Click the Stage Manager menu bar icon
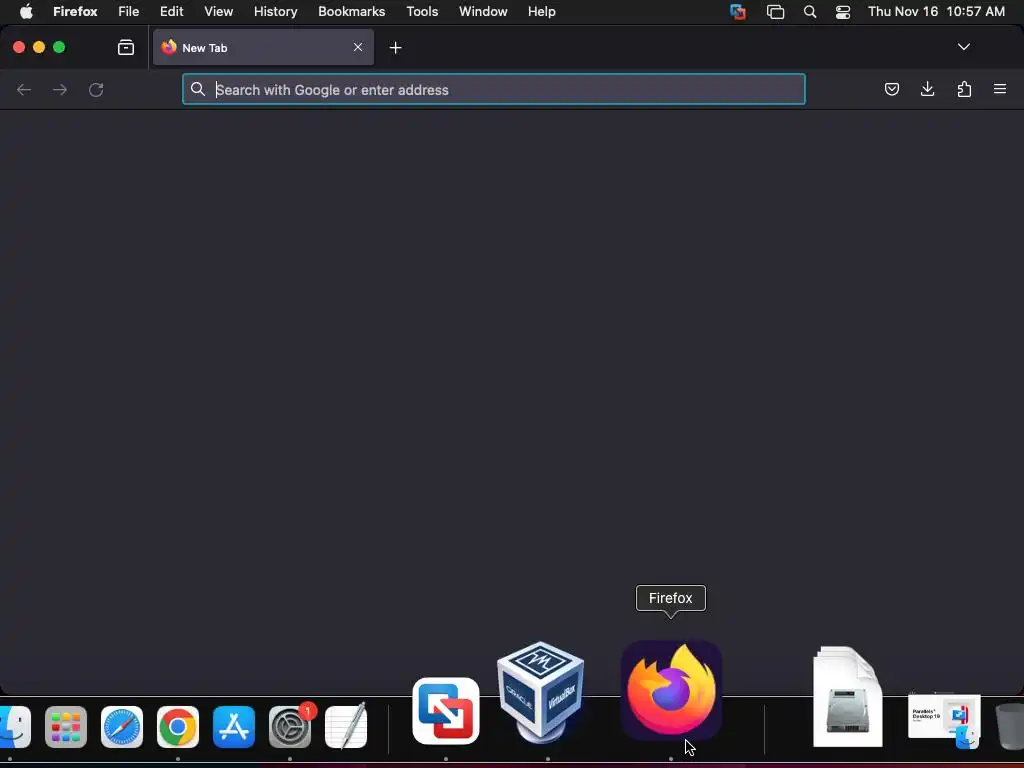Image resolution: width=1024 pixels, height=768 pixels. [x=775, y=12]
